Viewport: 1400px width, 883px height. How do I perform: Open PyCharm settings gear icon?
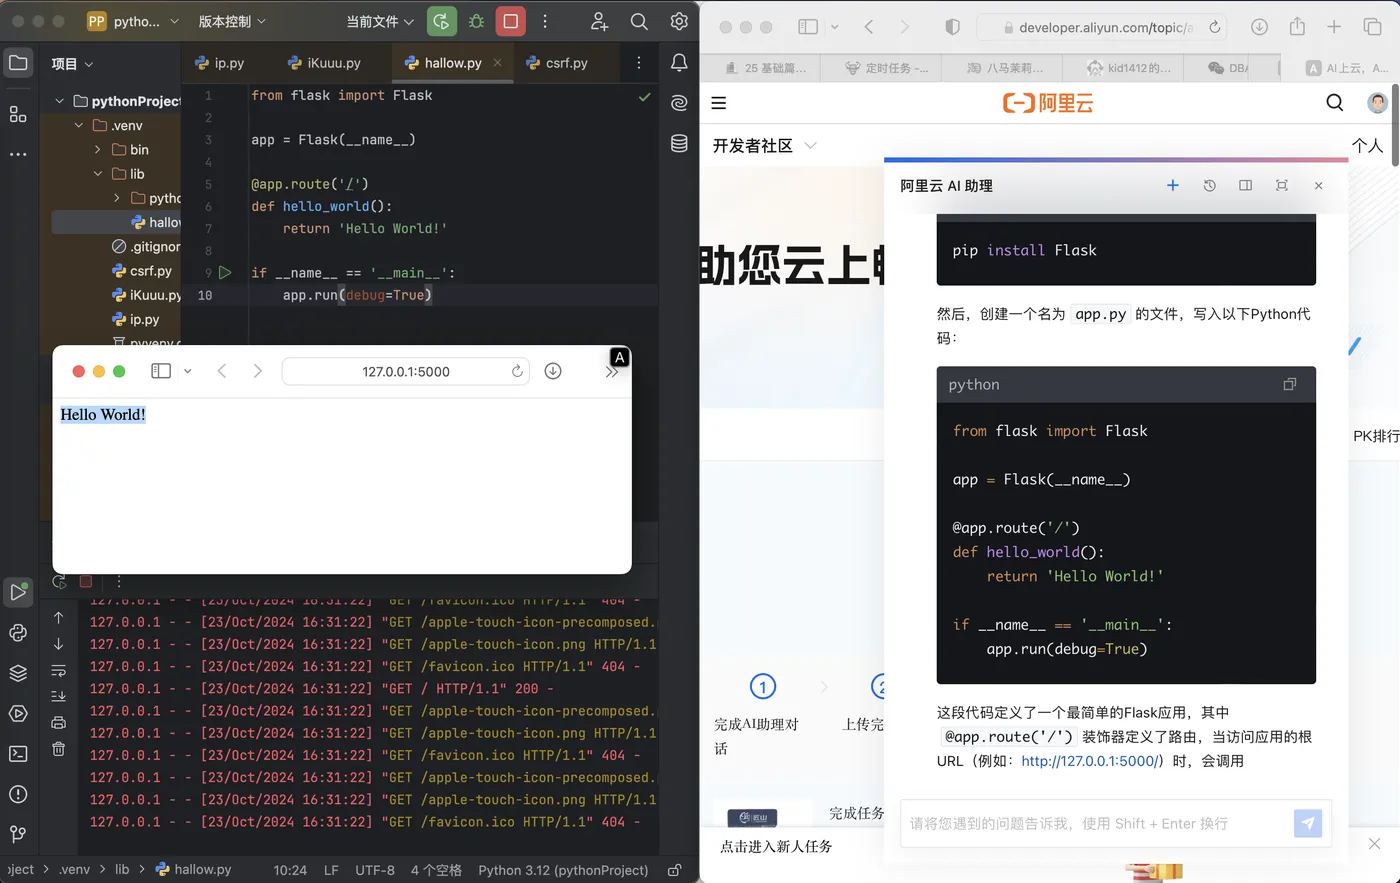[x=679, y=21]
